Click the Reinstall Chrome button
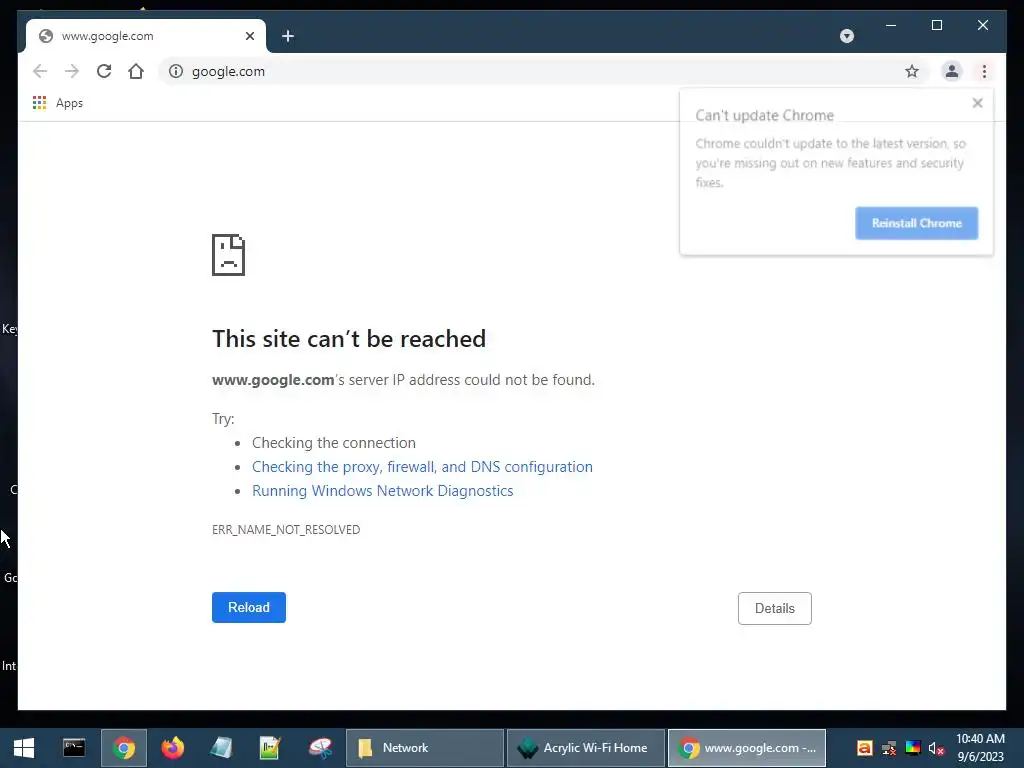Viewport: 1024px width, 768px height. [916, 223]
